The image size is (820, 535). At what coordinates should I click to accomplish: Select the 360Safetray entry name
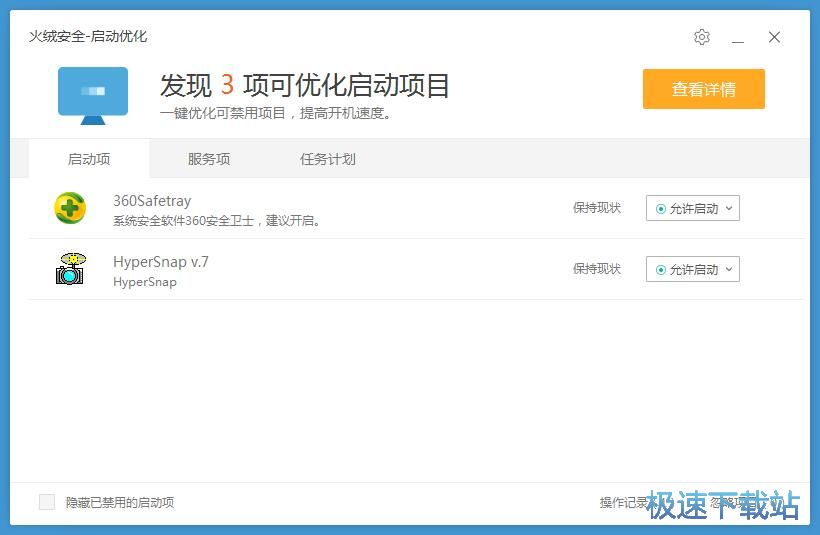tap(152, 201)
